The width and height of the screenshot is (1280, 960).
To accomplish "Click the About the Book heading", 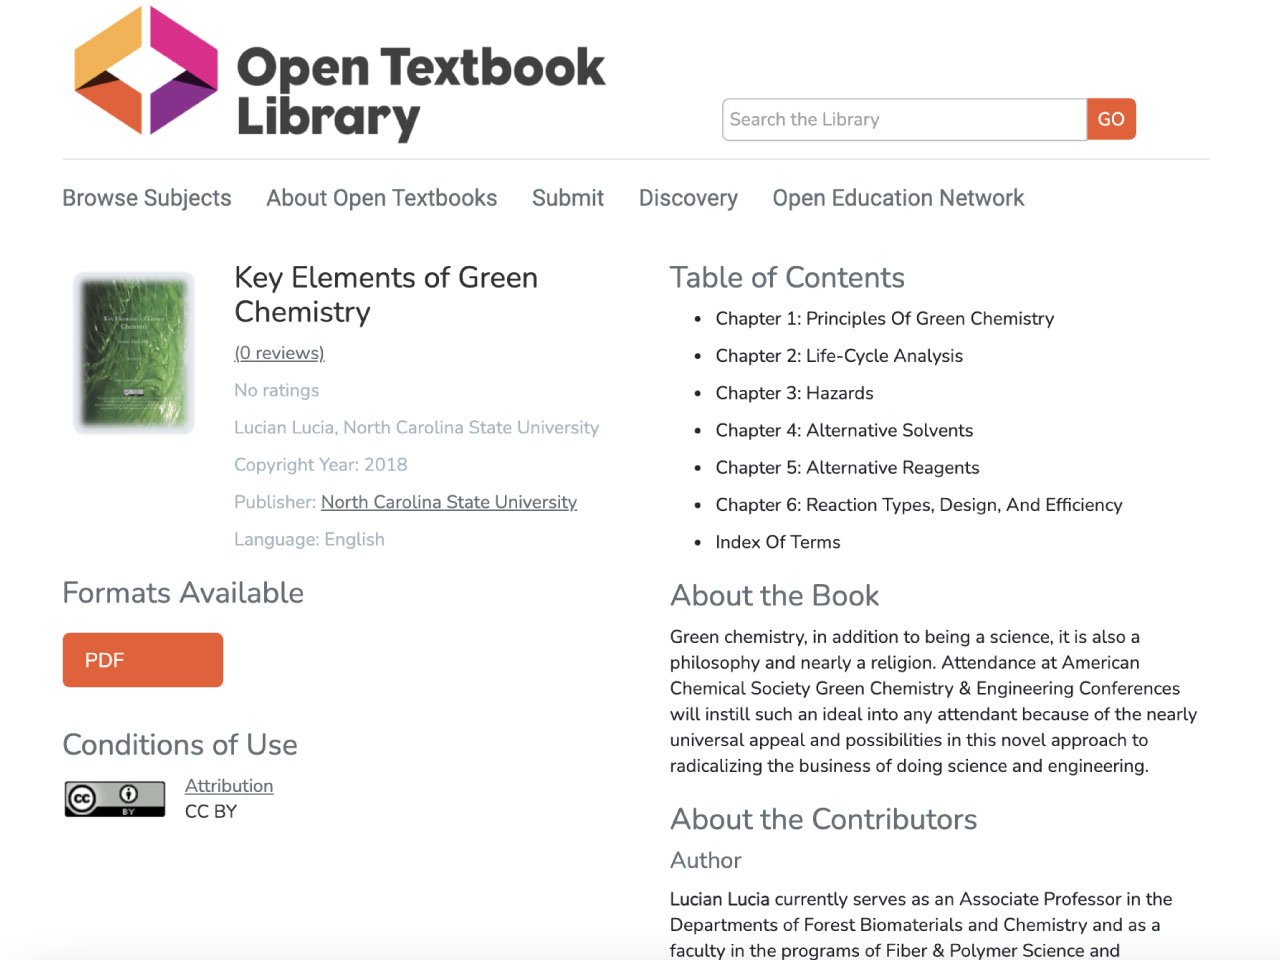I will (x=775, y=595).
